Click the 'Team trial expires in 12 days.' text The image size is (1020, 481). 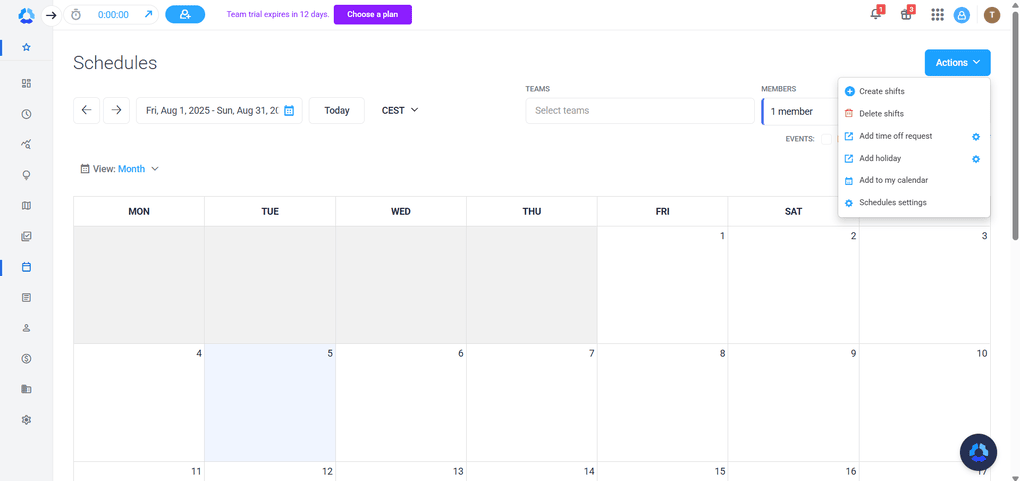278,14
